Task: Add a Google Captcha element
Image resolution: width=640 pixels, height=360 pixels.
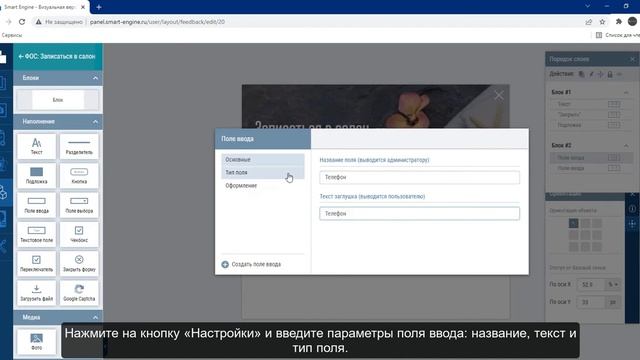Action: pyautogui.click(x=79, y=293)
